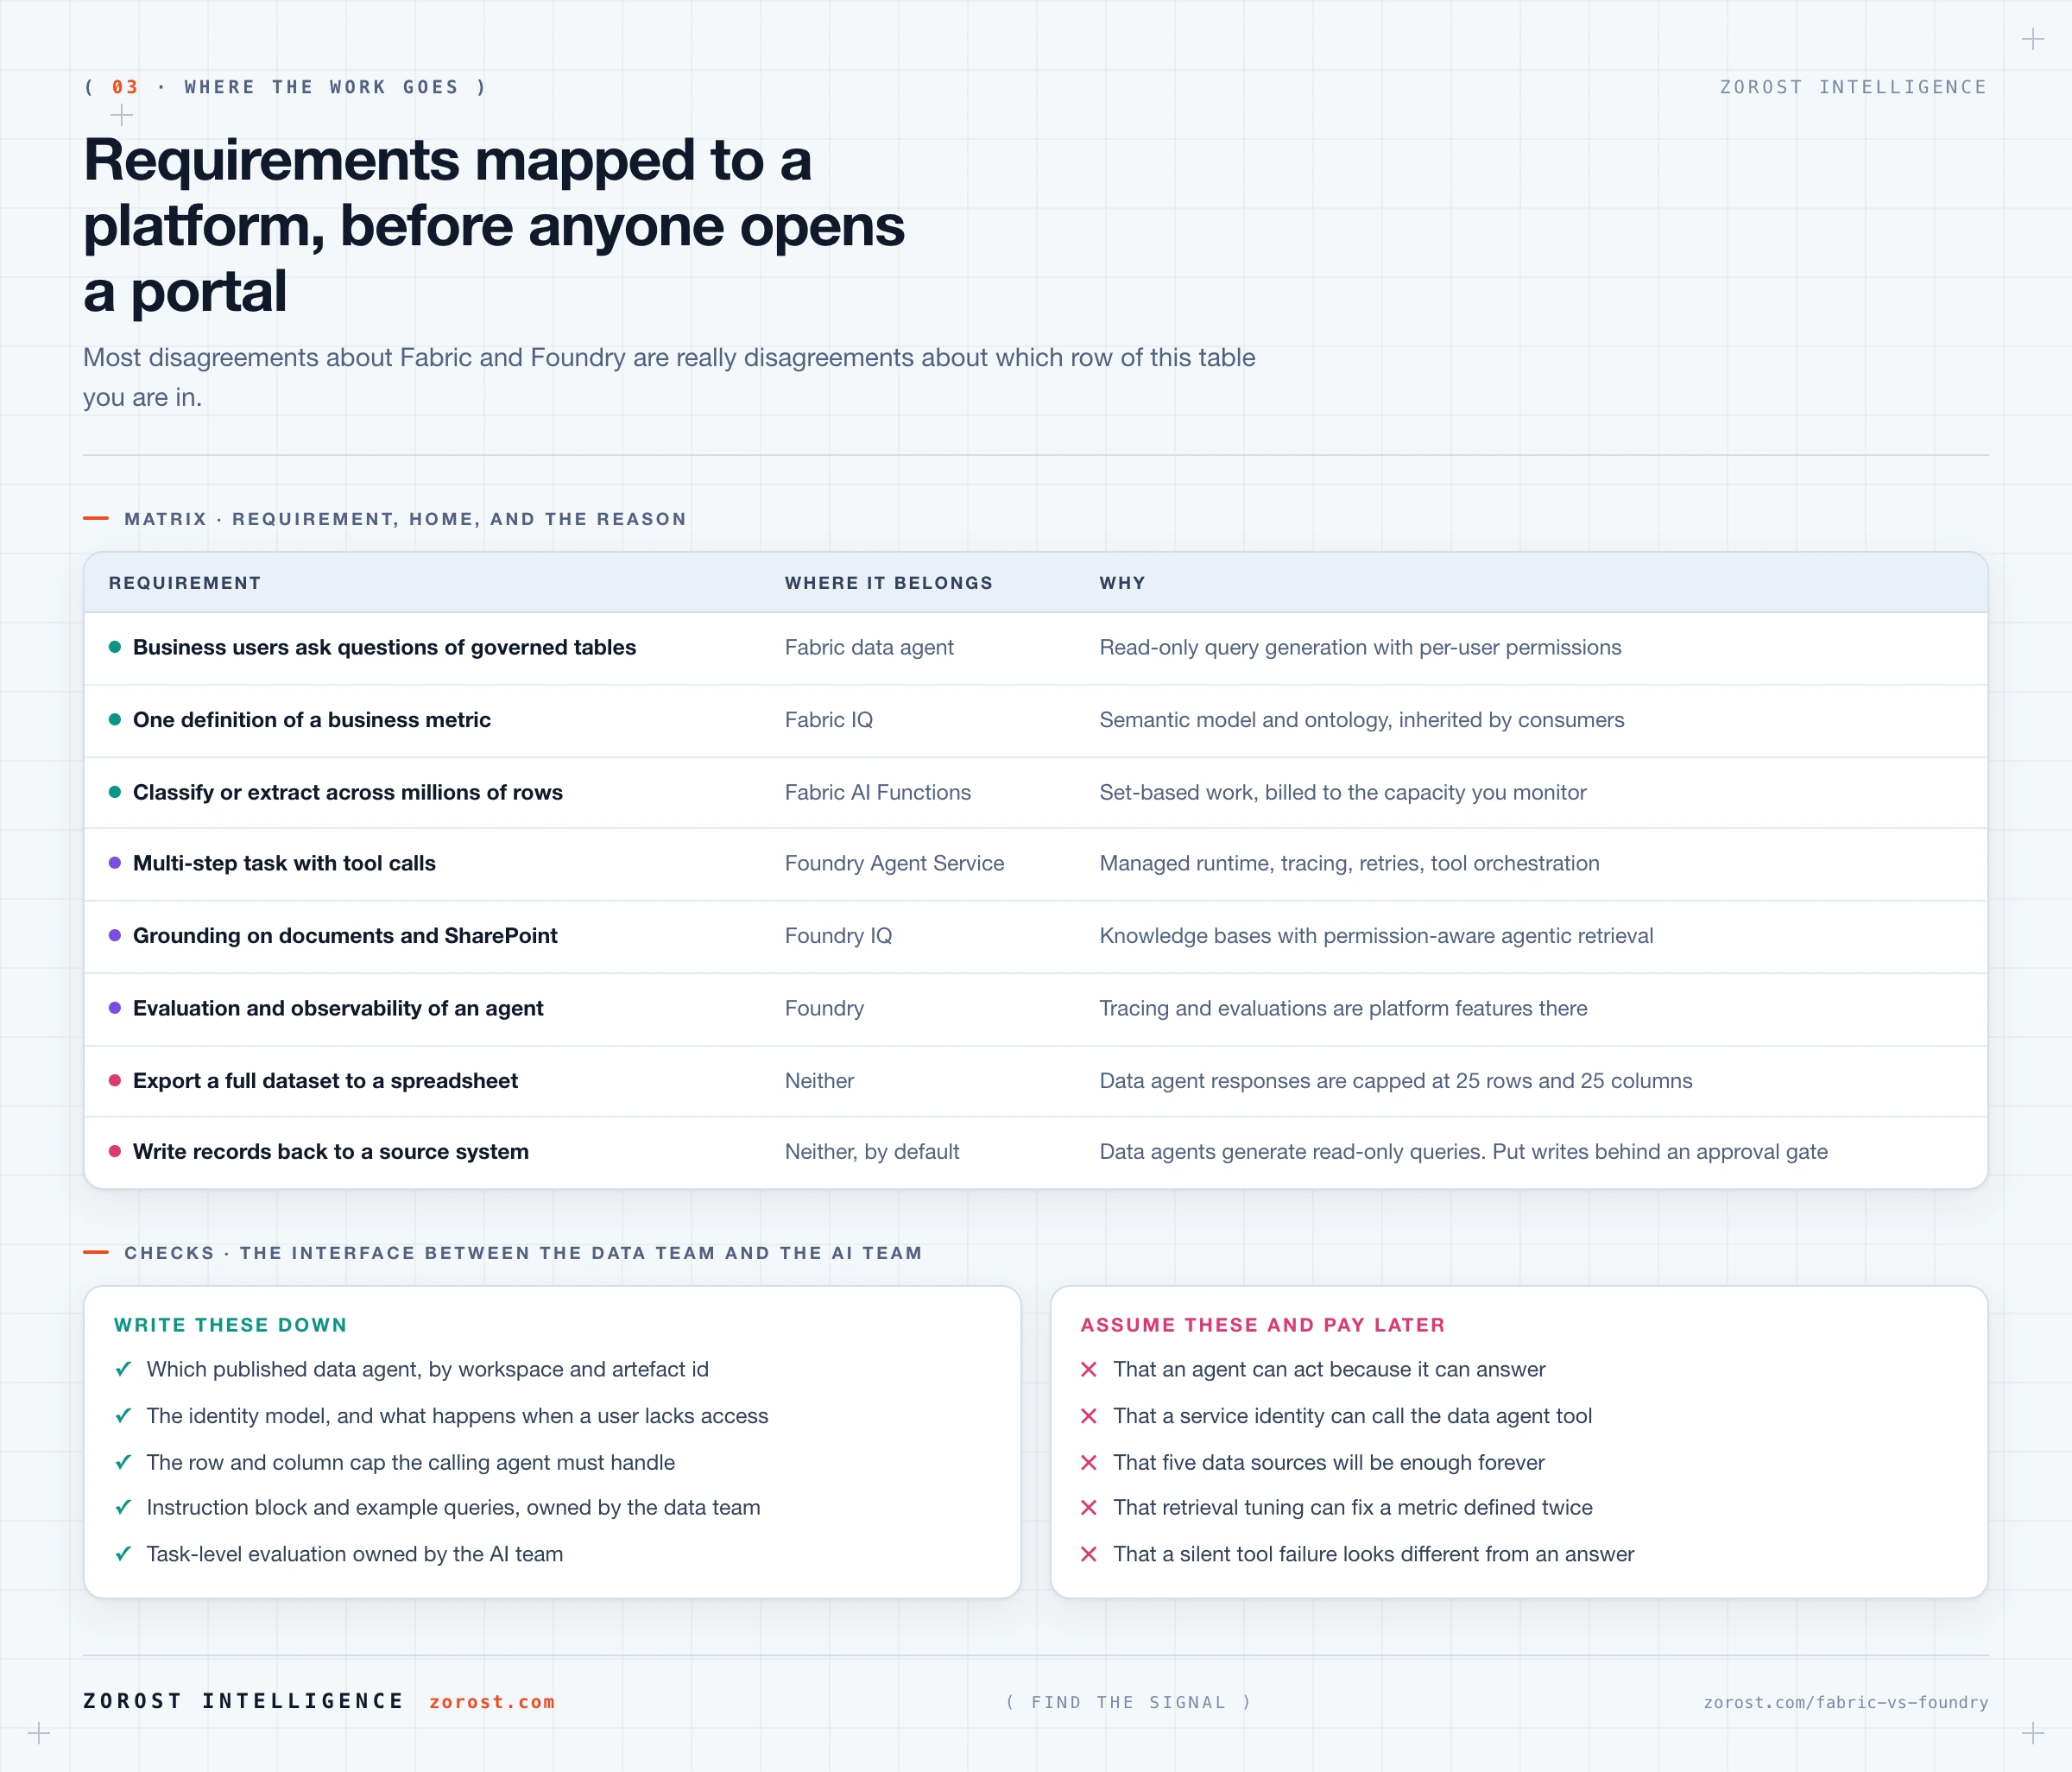Click 'Data agents generate read-only queries' explanation
The image size is (2072, 1772).
1463,1151
